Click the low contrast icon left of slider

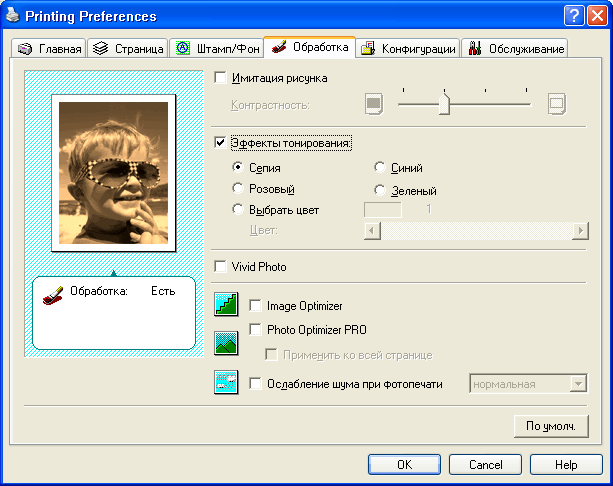click(374, 103)
